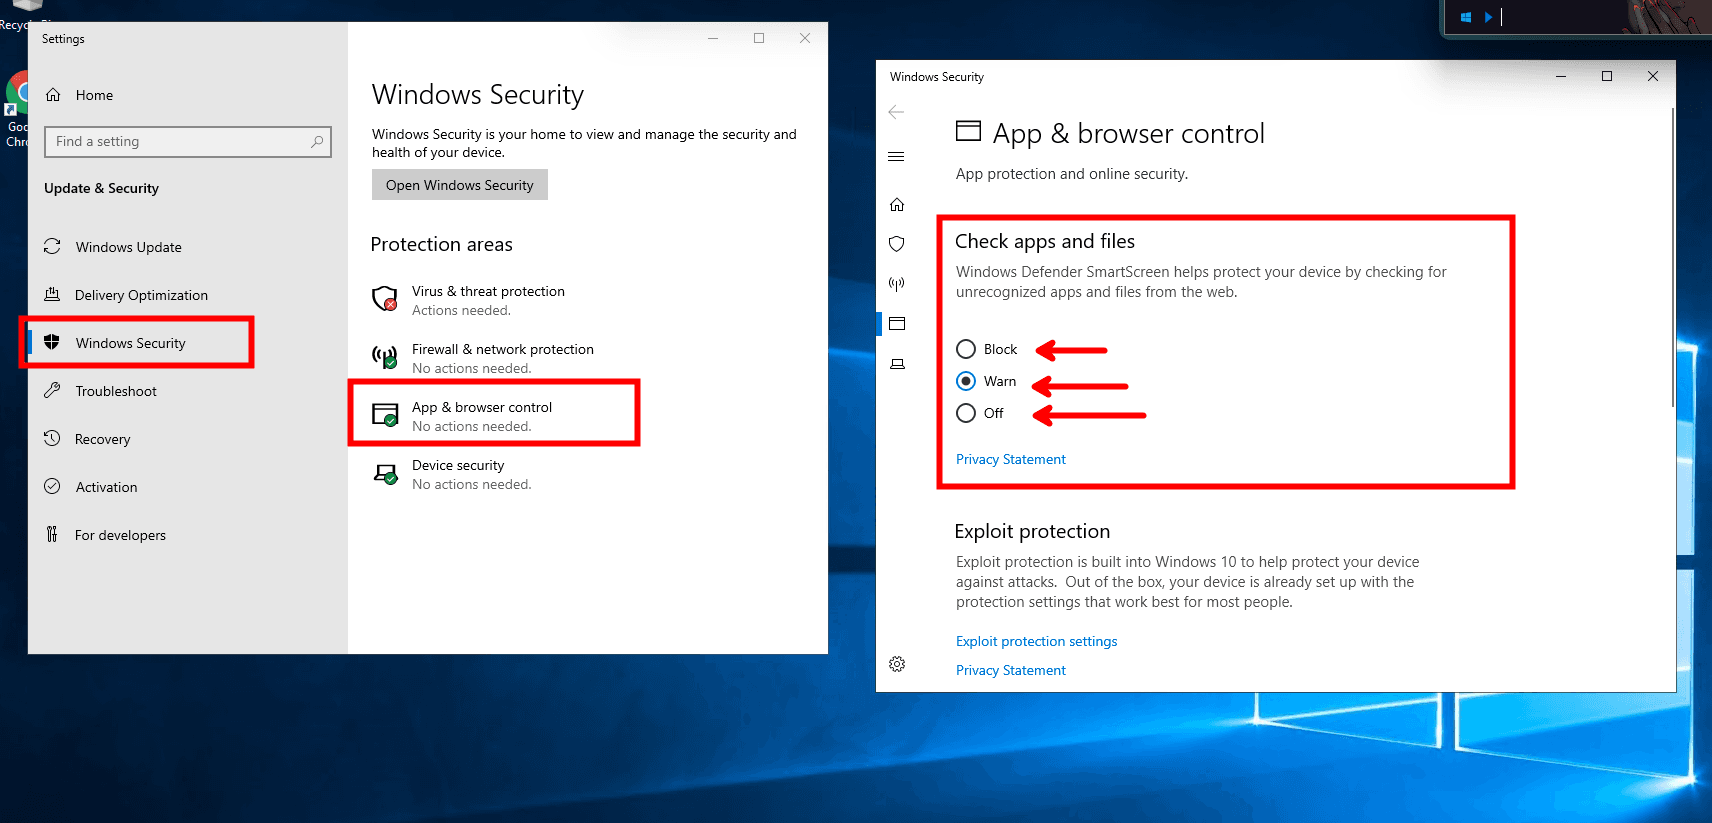
Task: Go to Recovery in the settings sidebar
Action: pos(102,439)
